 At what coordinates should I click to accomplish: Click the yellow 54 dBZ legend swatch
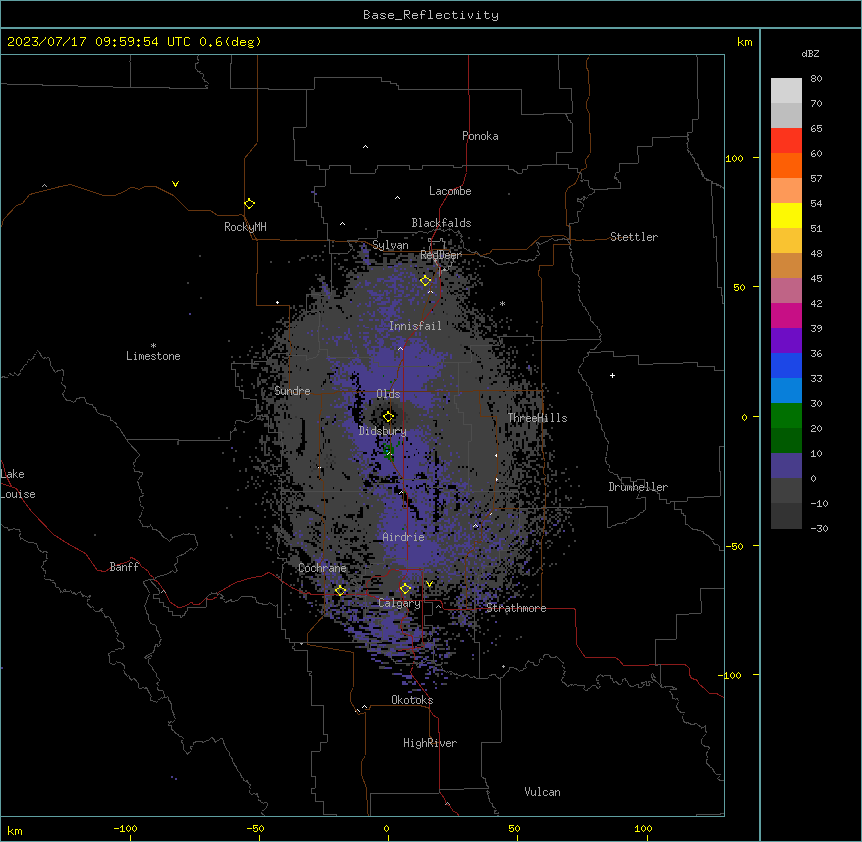(786, 215)
